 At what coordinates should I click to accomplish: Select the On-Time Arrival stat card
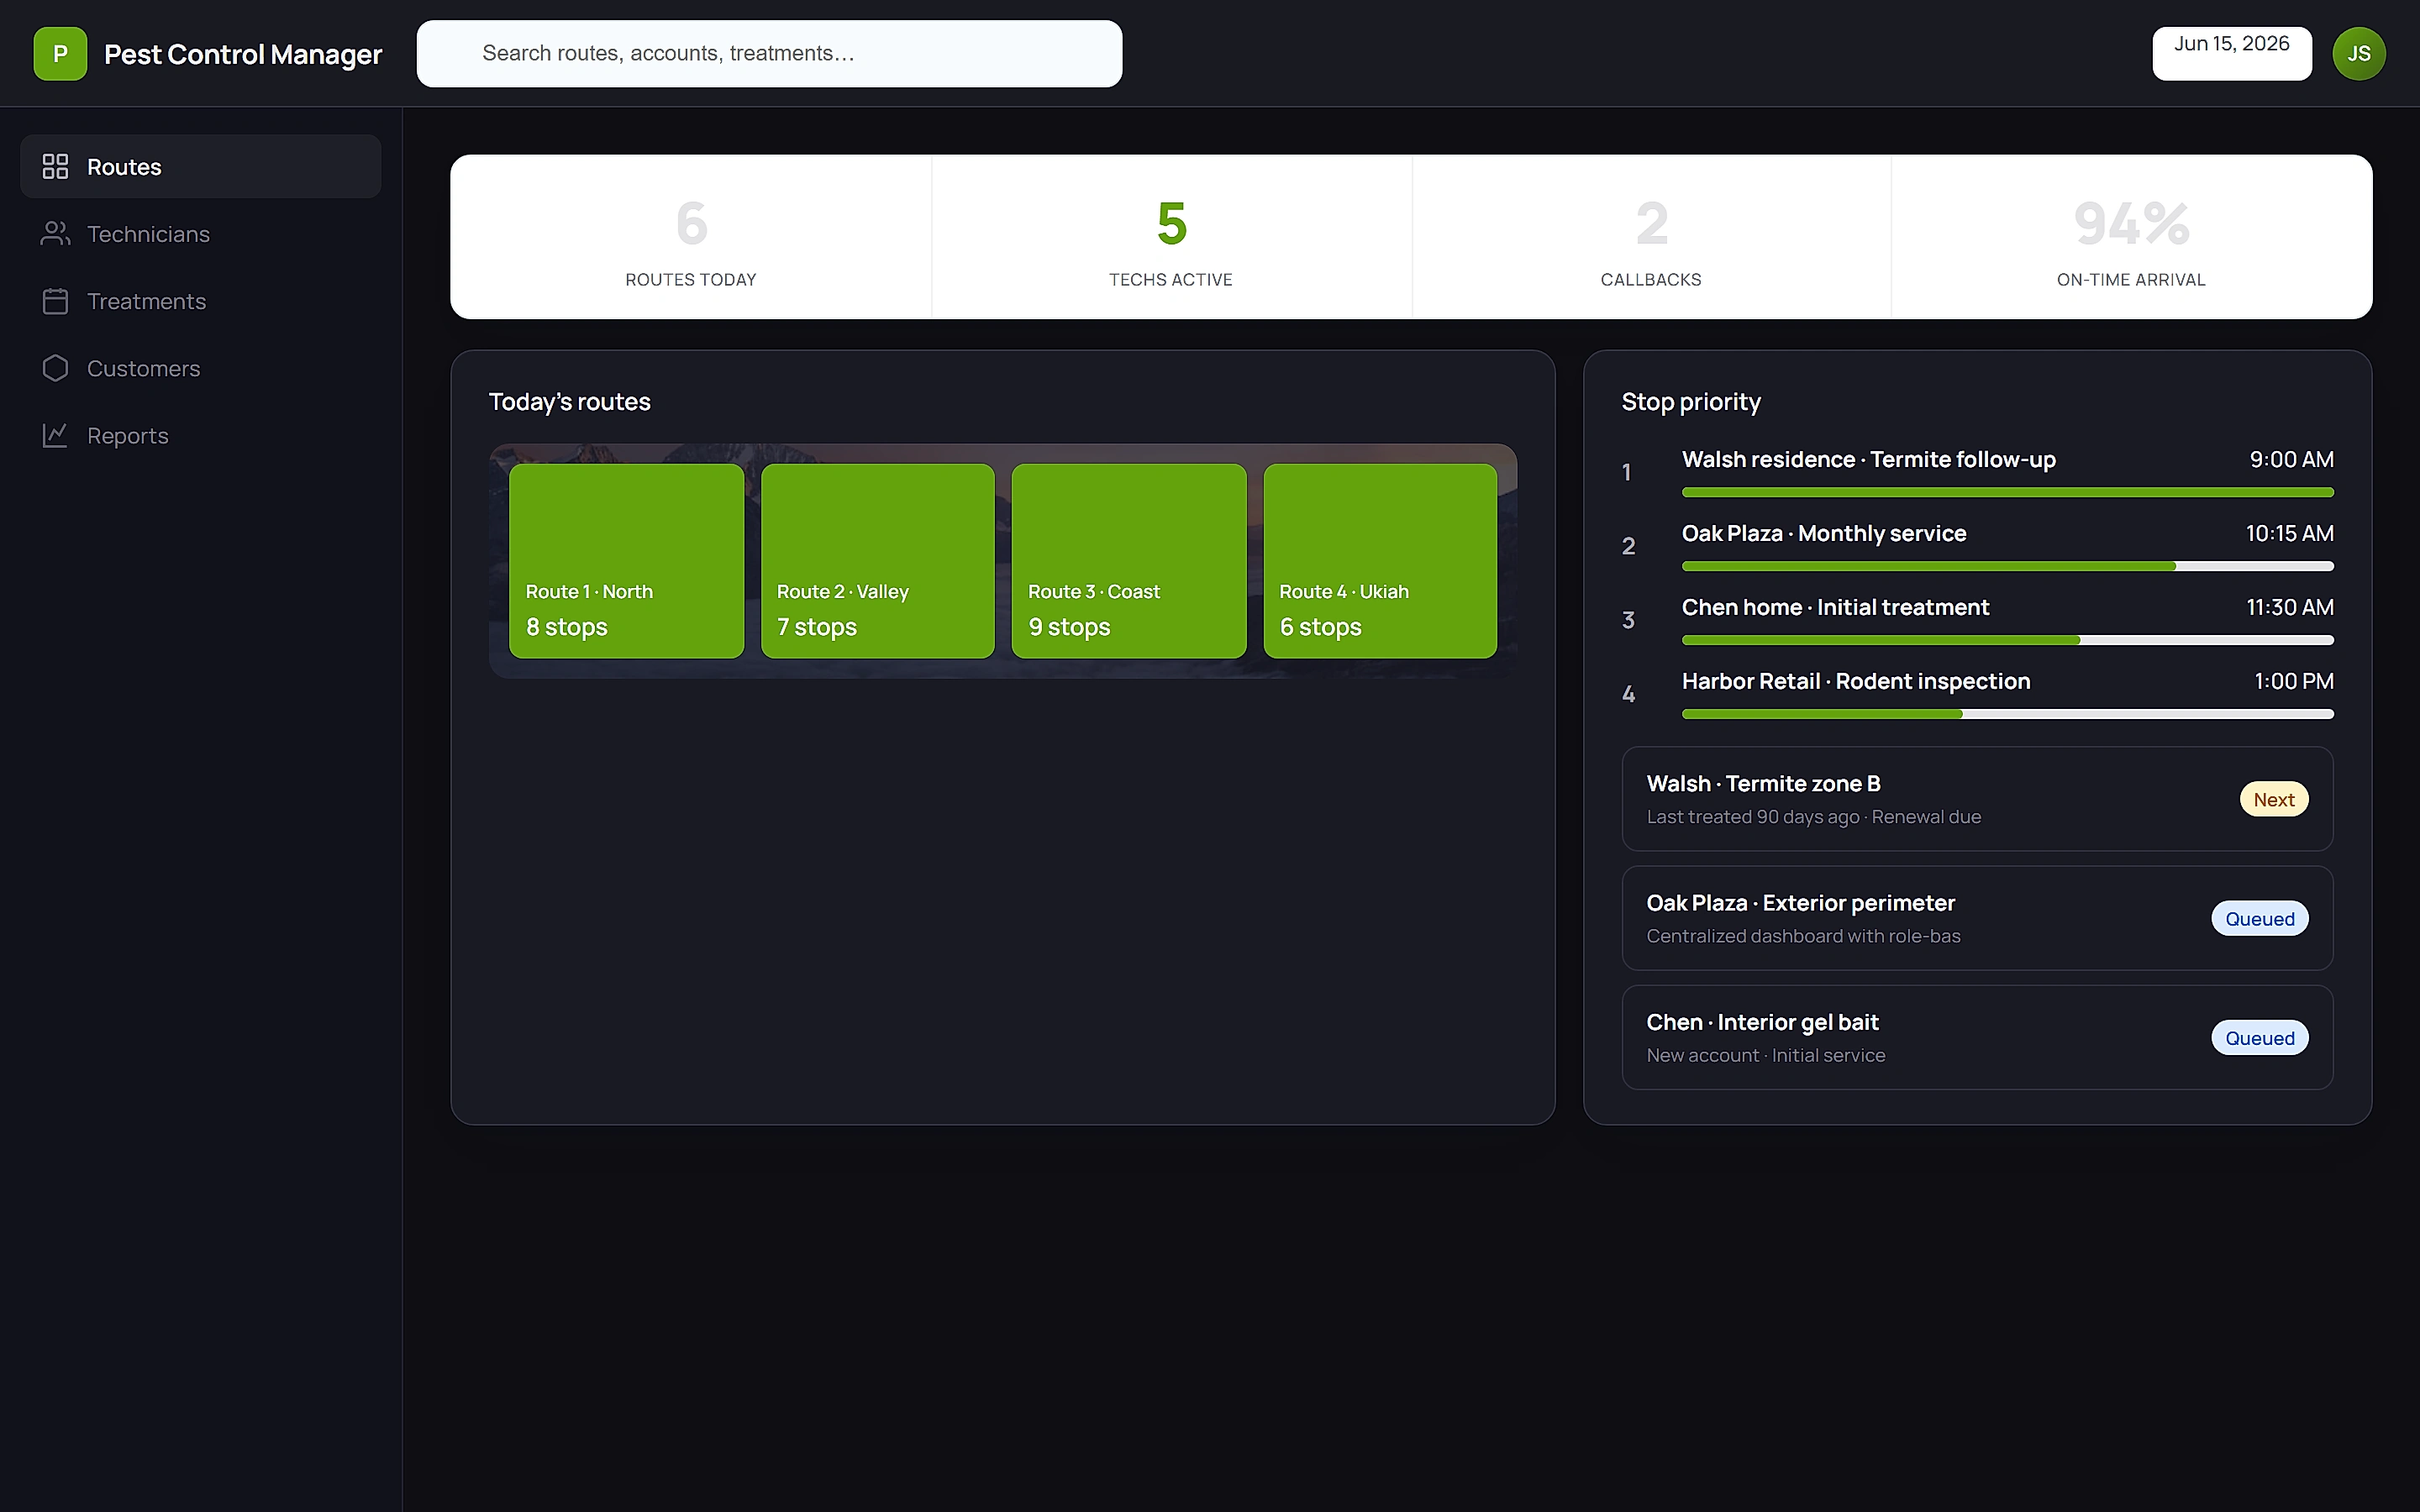[2131, 237]
